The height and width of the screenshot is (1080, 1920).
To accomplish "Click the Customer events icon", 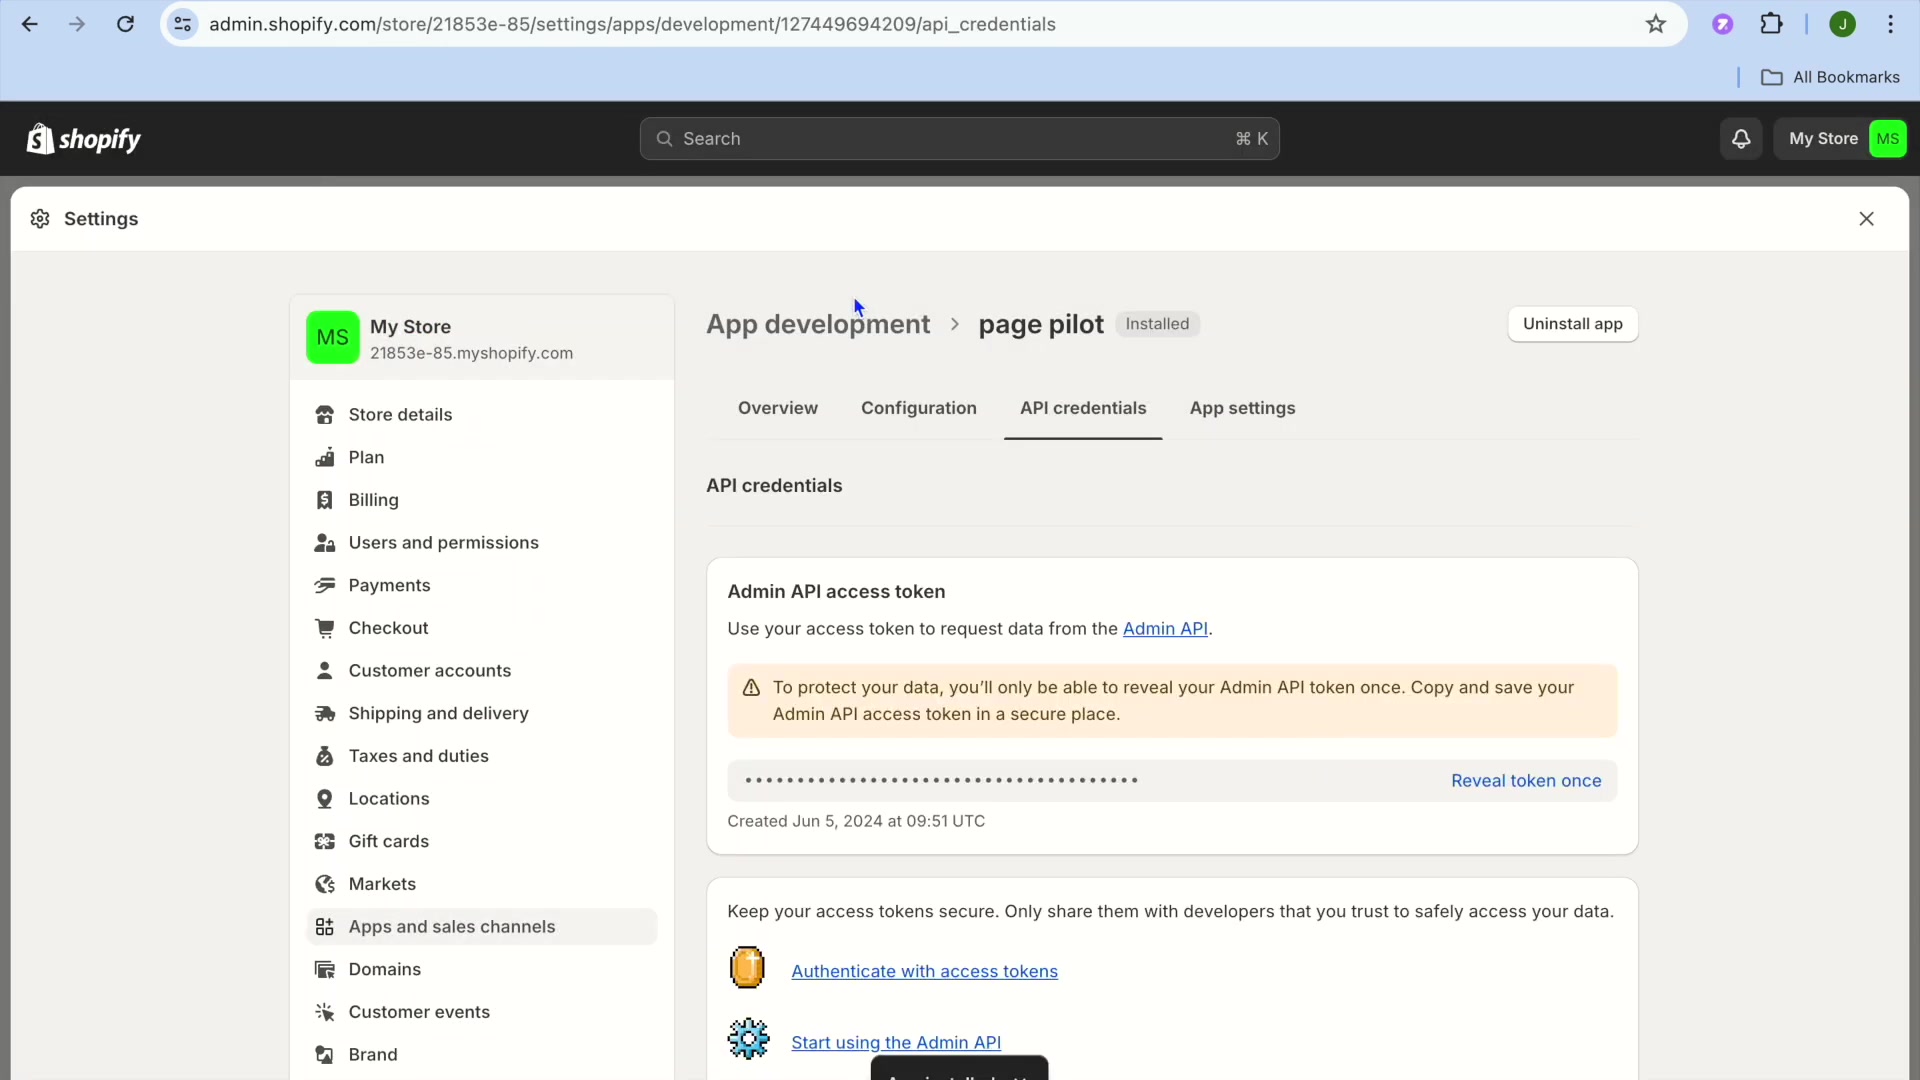I will [324, 1012].
